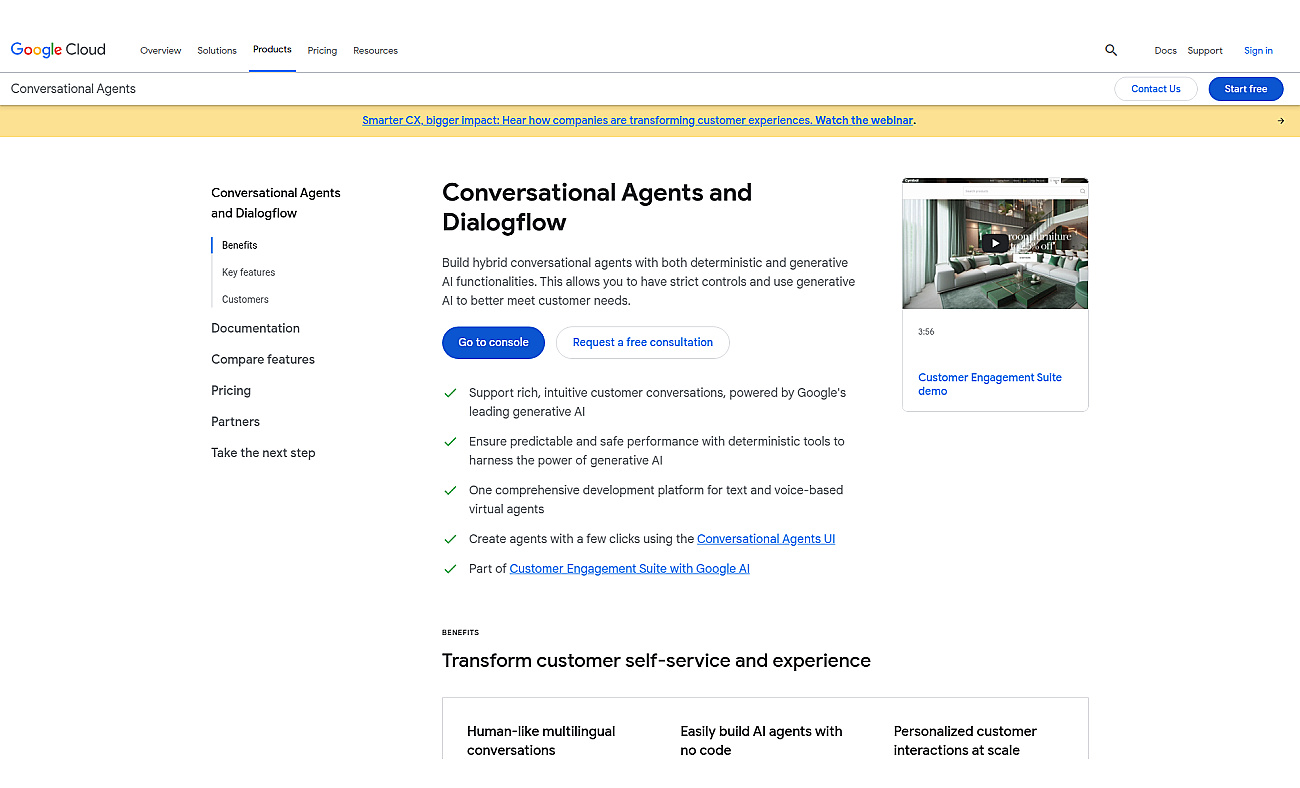1300x788 pixels.
Task: Click the banner's right arrow icon
Action: point(1281,121)
